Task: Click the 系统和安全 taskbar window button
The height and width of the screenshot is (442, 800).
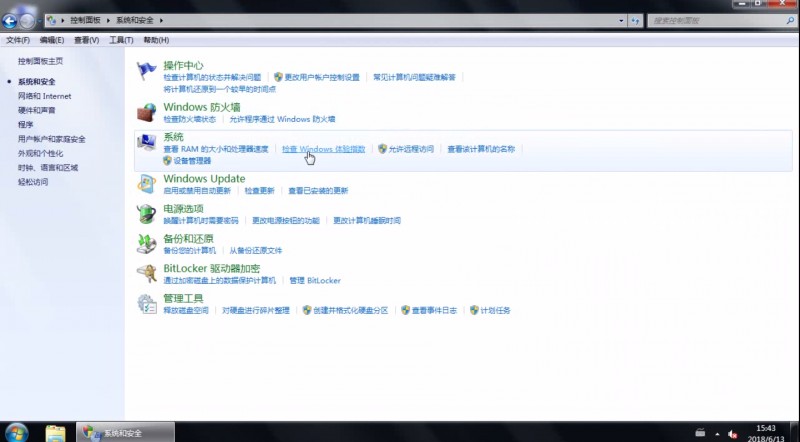Action: (126, 433)
